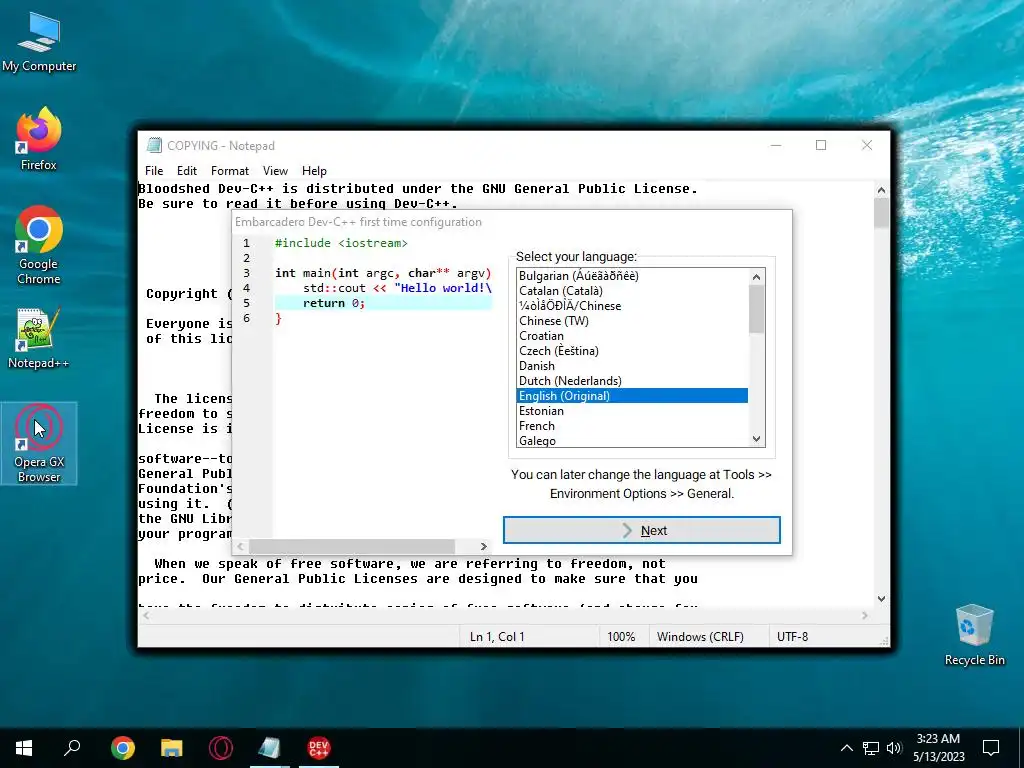Image resolution: width=1024 pixels, height=768 pixels.
Task: Select Chinese (TW) language
Action: point(632,321)
